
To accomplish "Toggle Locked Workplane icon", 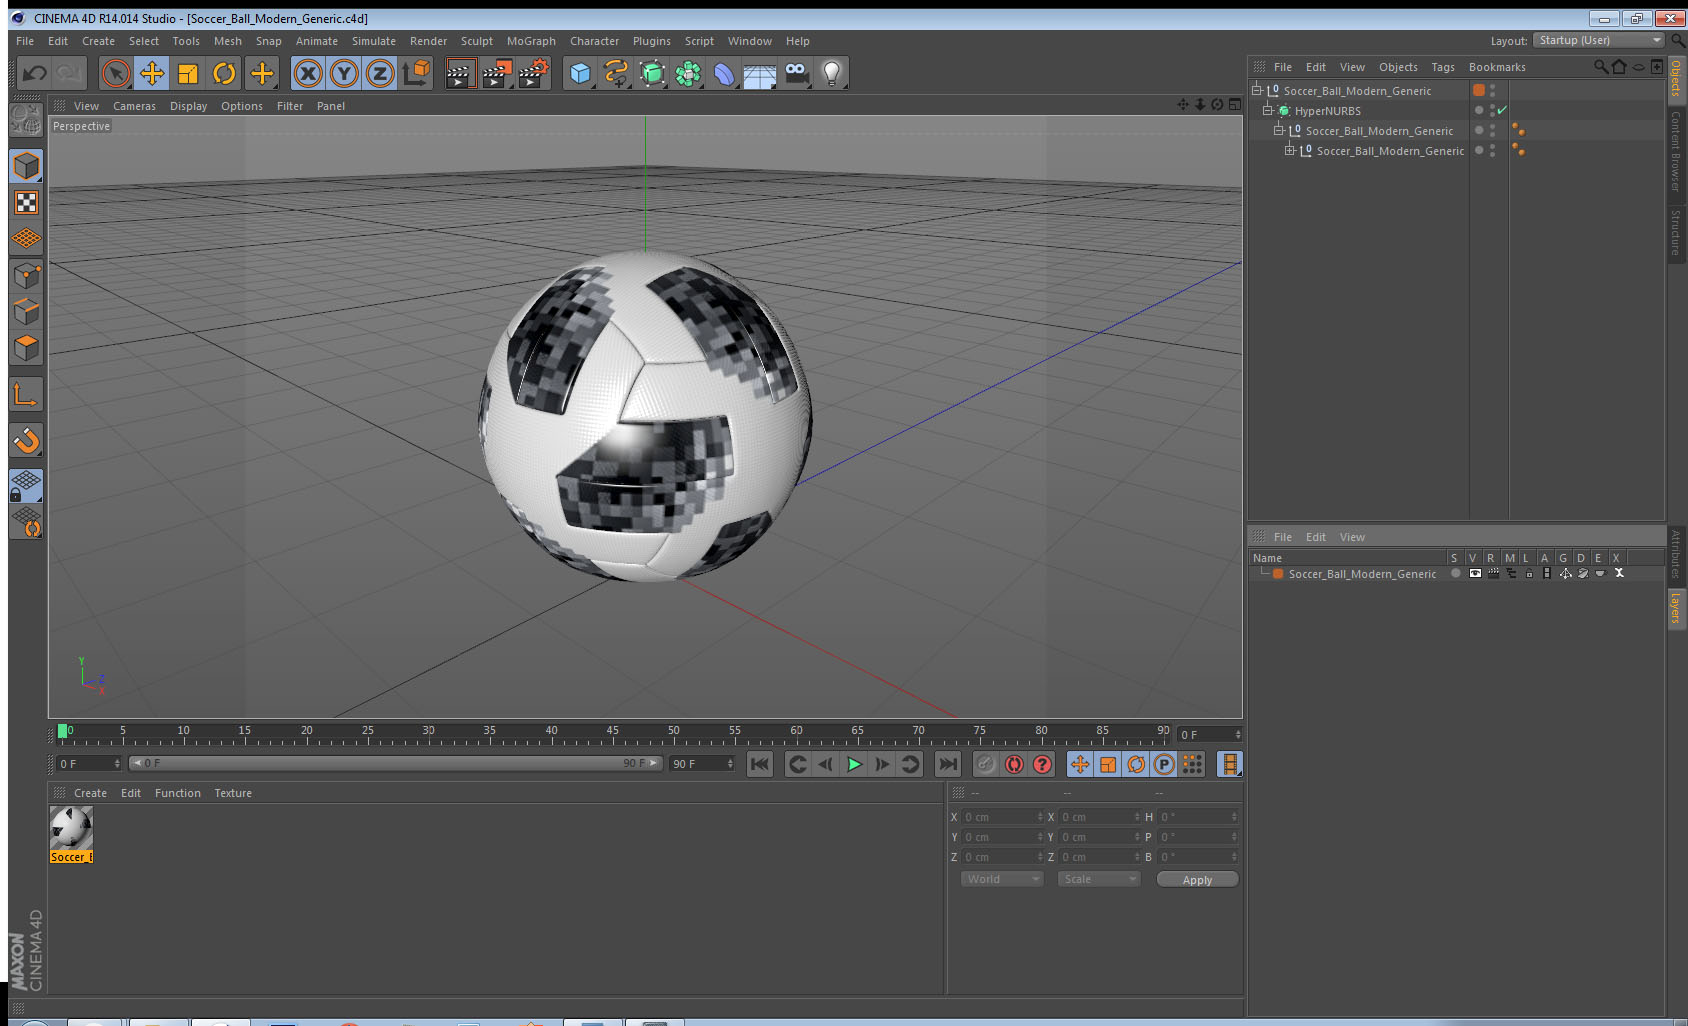I will (26, 486).
